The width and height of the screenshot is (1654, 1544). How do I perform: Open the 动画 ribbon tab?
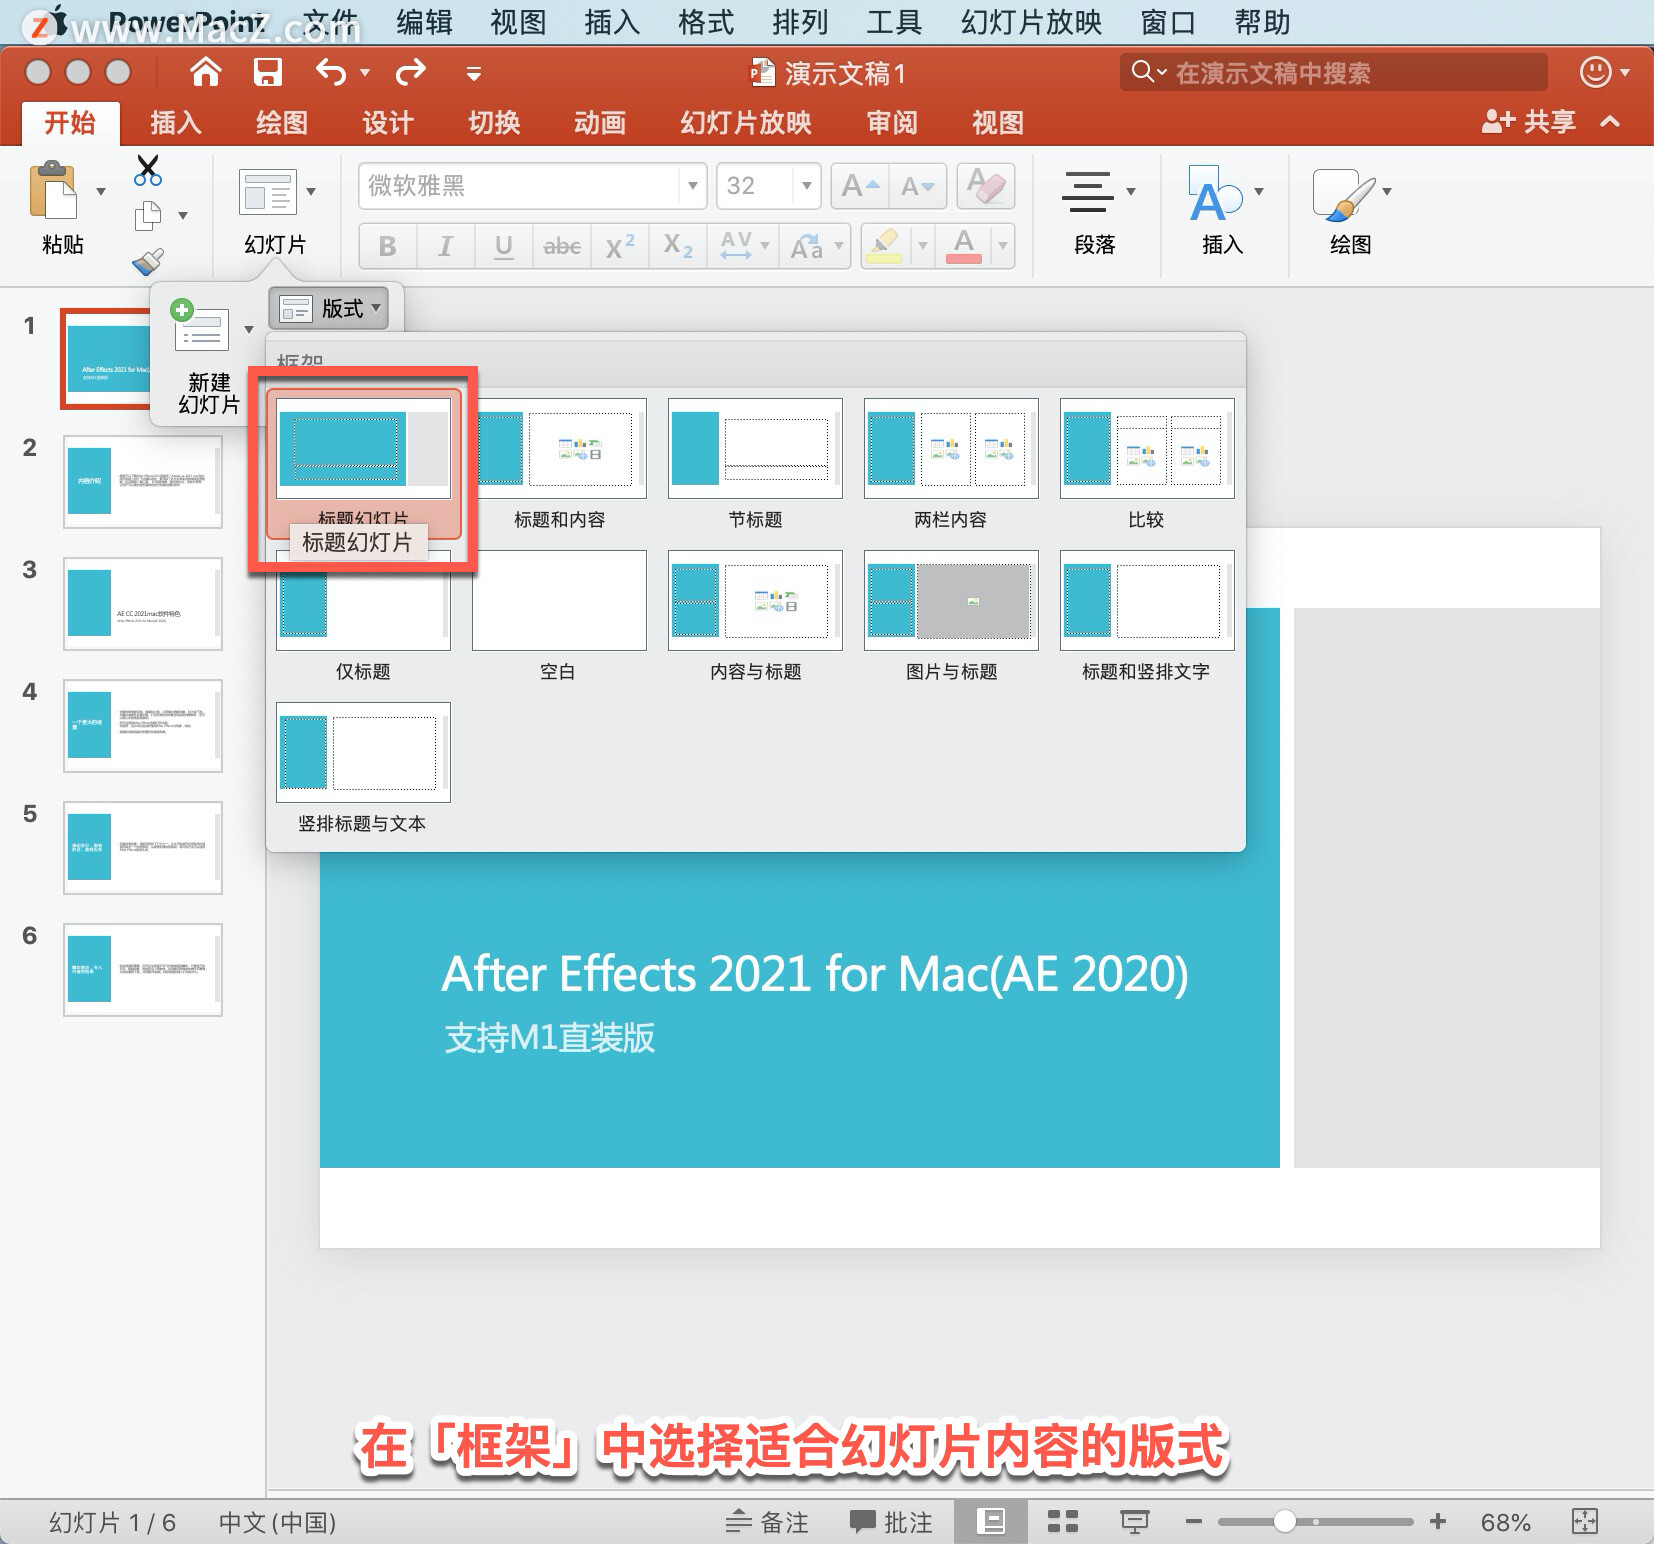pos(600,122)
